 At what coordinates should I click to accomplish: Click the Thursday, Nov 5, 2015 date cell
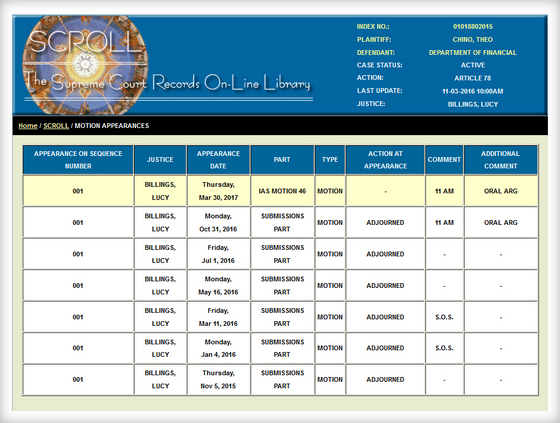(218, 379)
